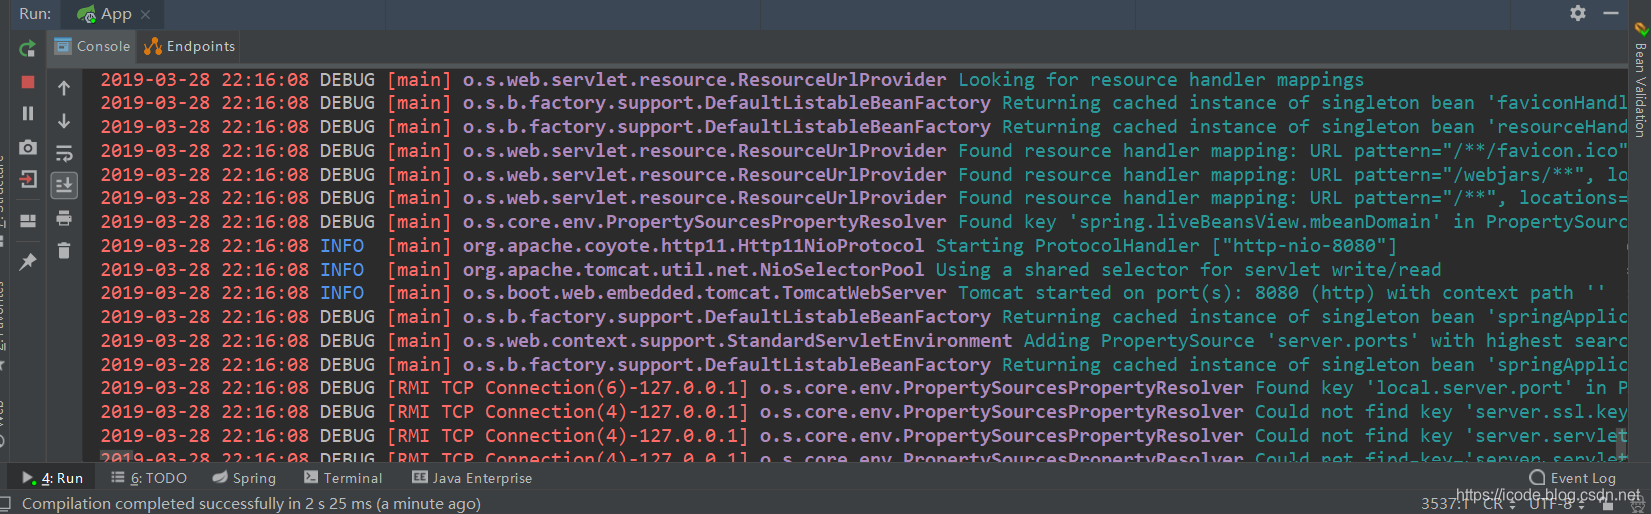
Task: Click the Exit application icon
Action: (x=27, y=180)
